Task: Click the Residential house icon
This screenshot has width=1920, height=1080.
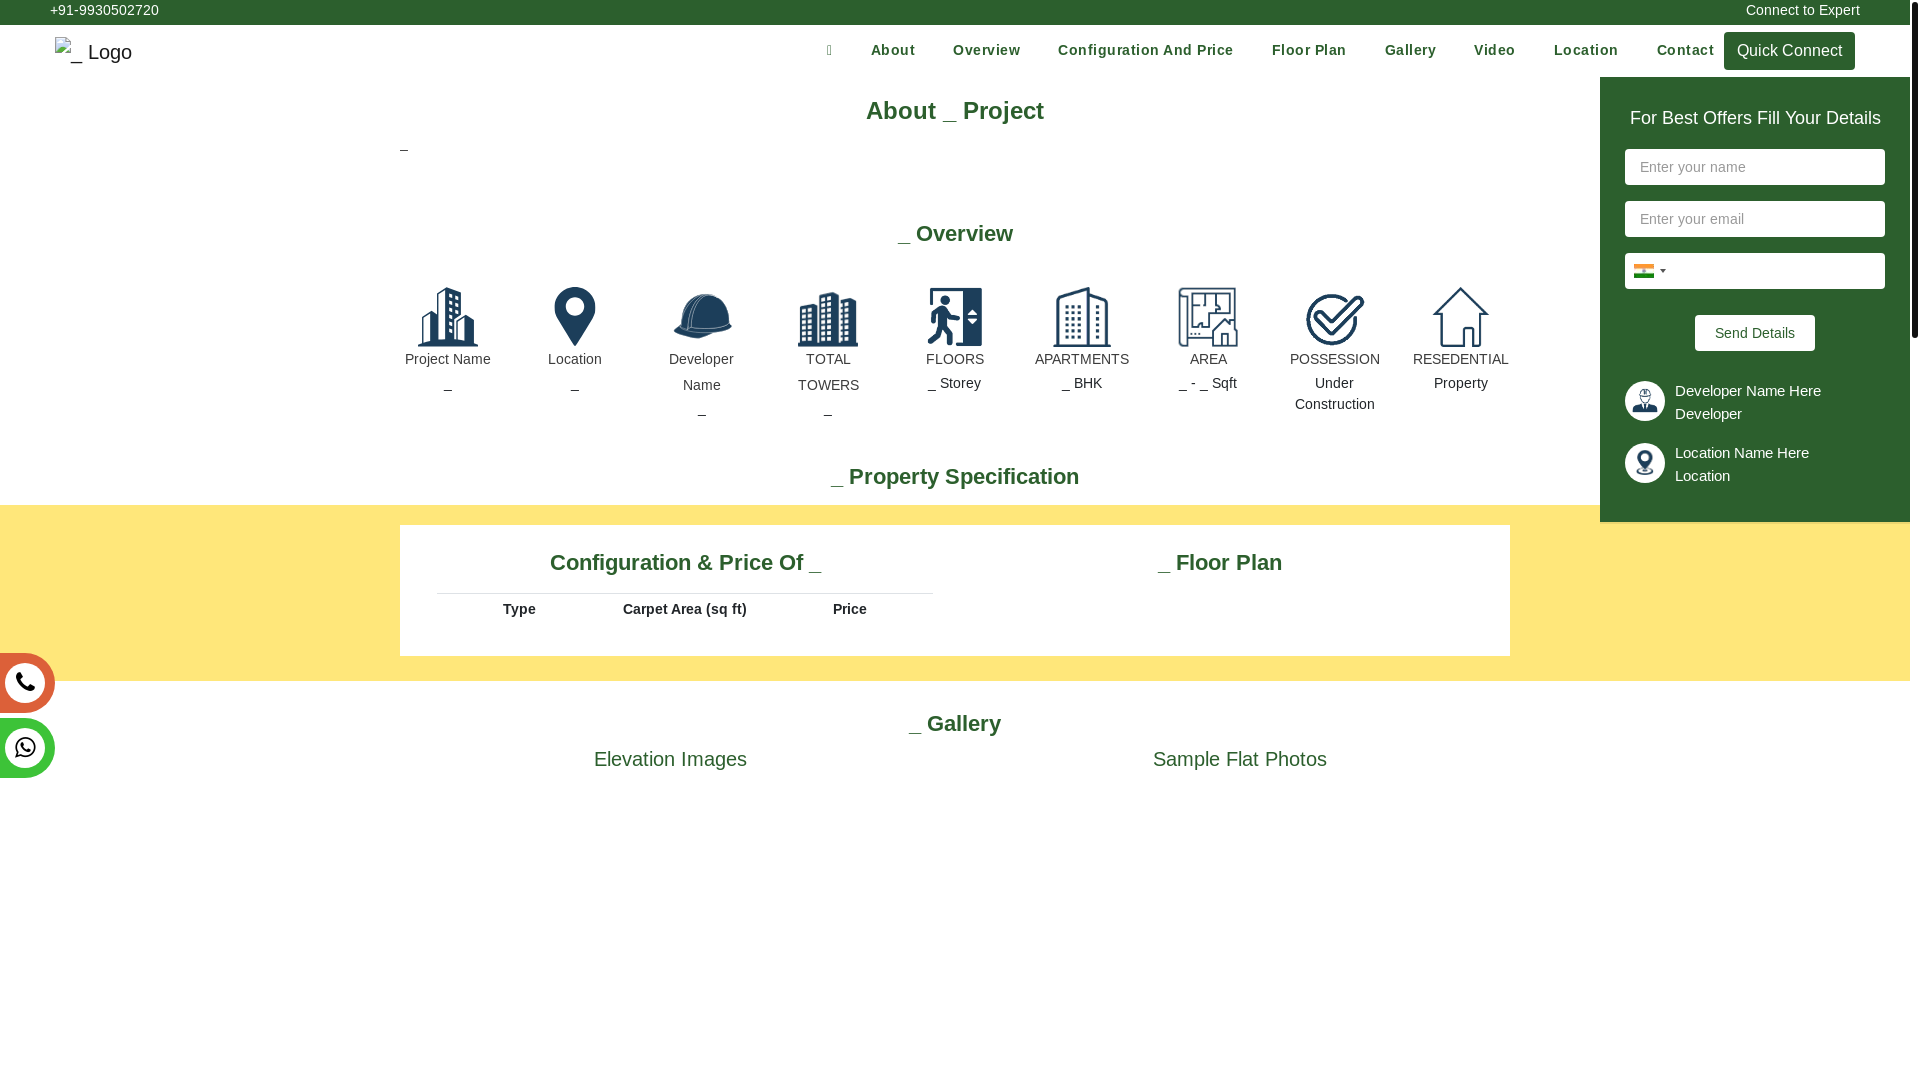Action: (1461, 317)
